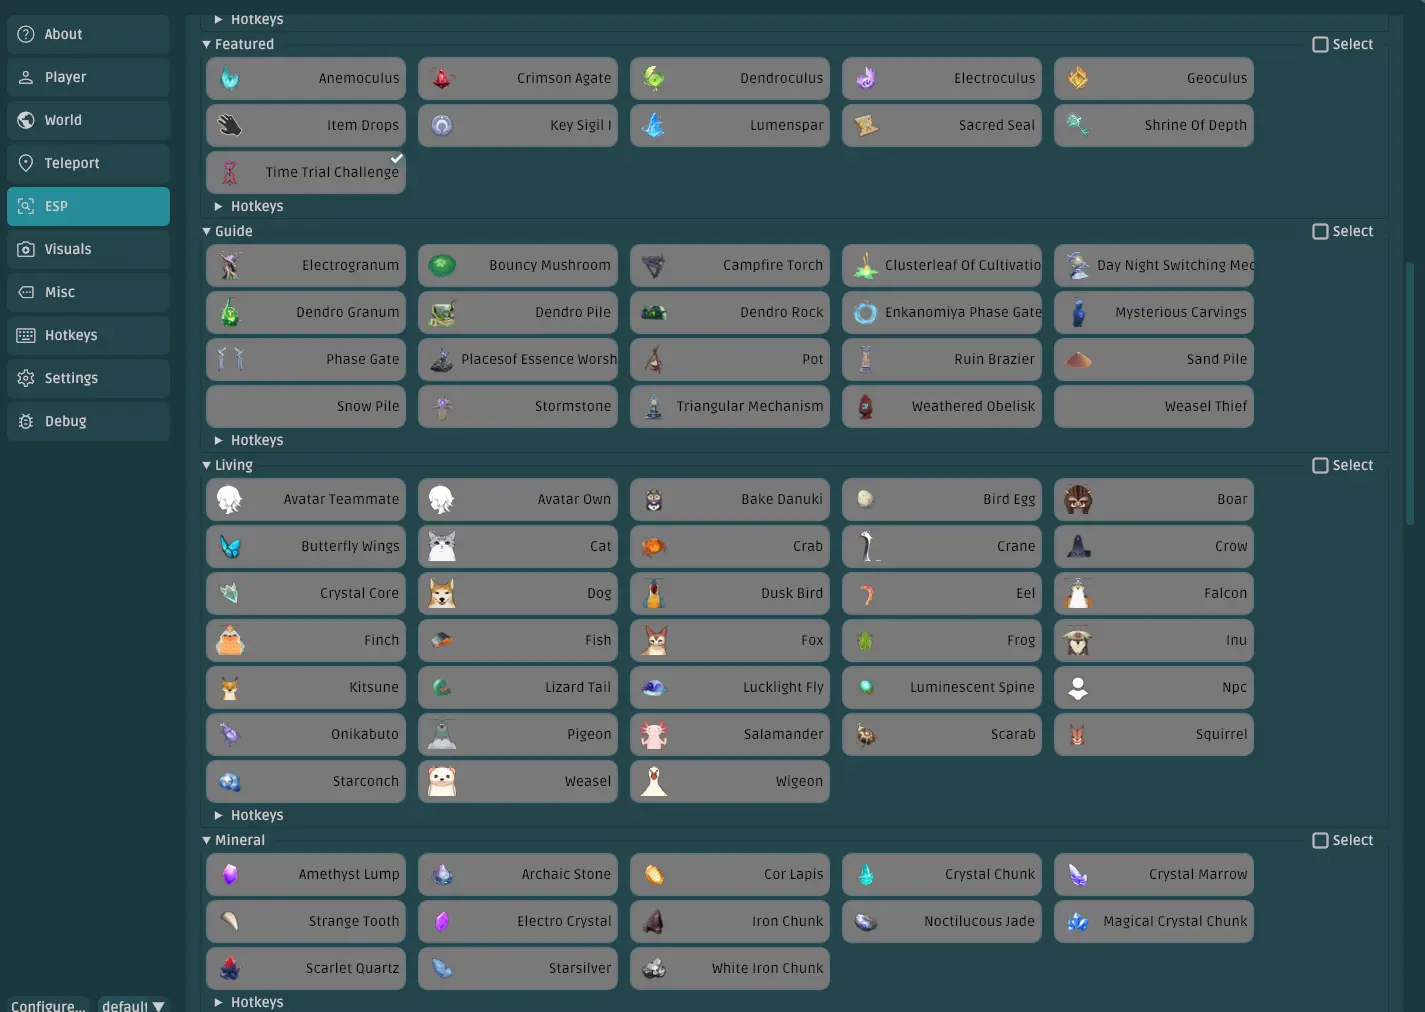Click the Crimson Agate gem icon
The height and width of the screenshot is (1012, 1425).
coord(442,78)
